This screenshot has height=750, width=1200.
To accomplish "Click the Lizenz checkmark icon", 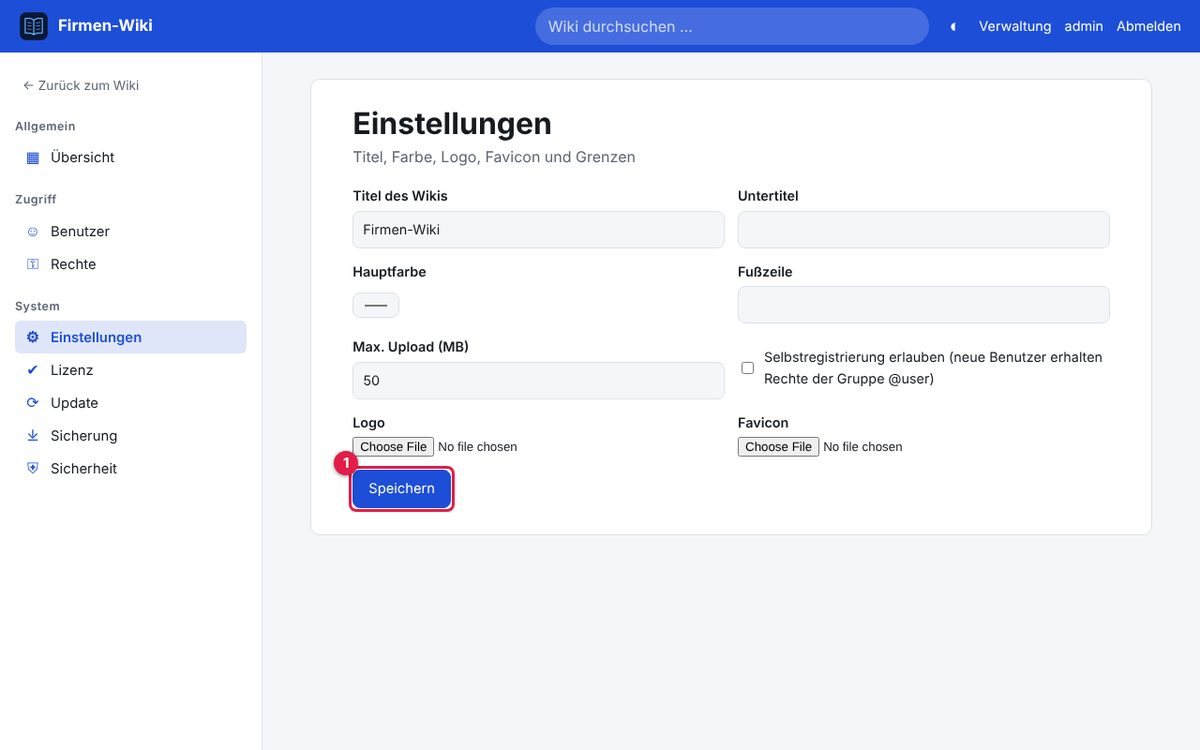I will coord(33,371).
